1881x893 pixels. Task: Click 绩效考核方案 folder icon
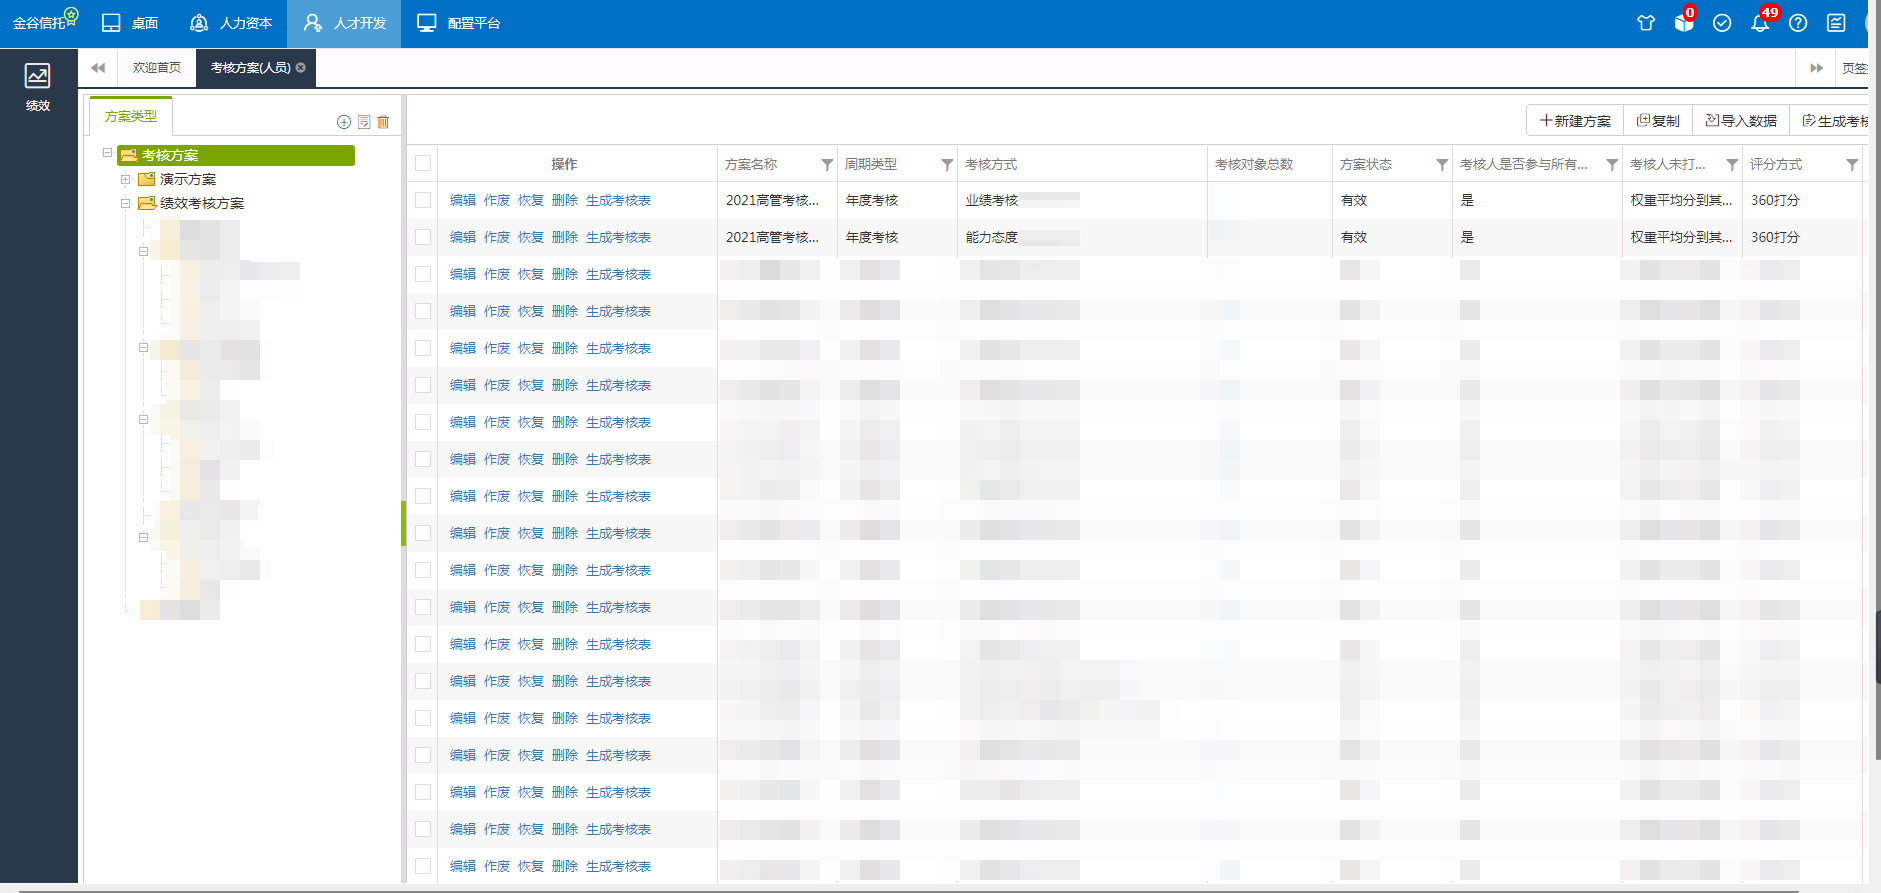click(147, 203)
